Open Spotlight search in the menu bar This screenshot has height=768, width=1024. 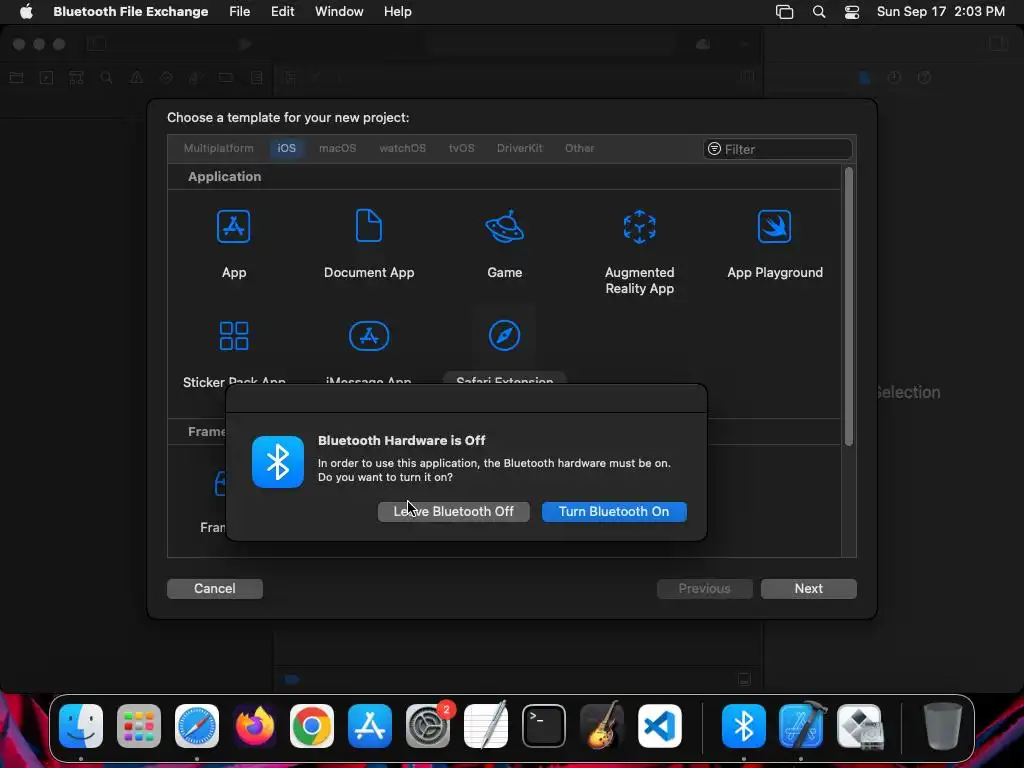tap(818, 12)
